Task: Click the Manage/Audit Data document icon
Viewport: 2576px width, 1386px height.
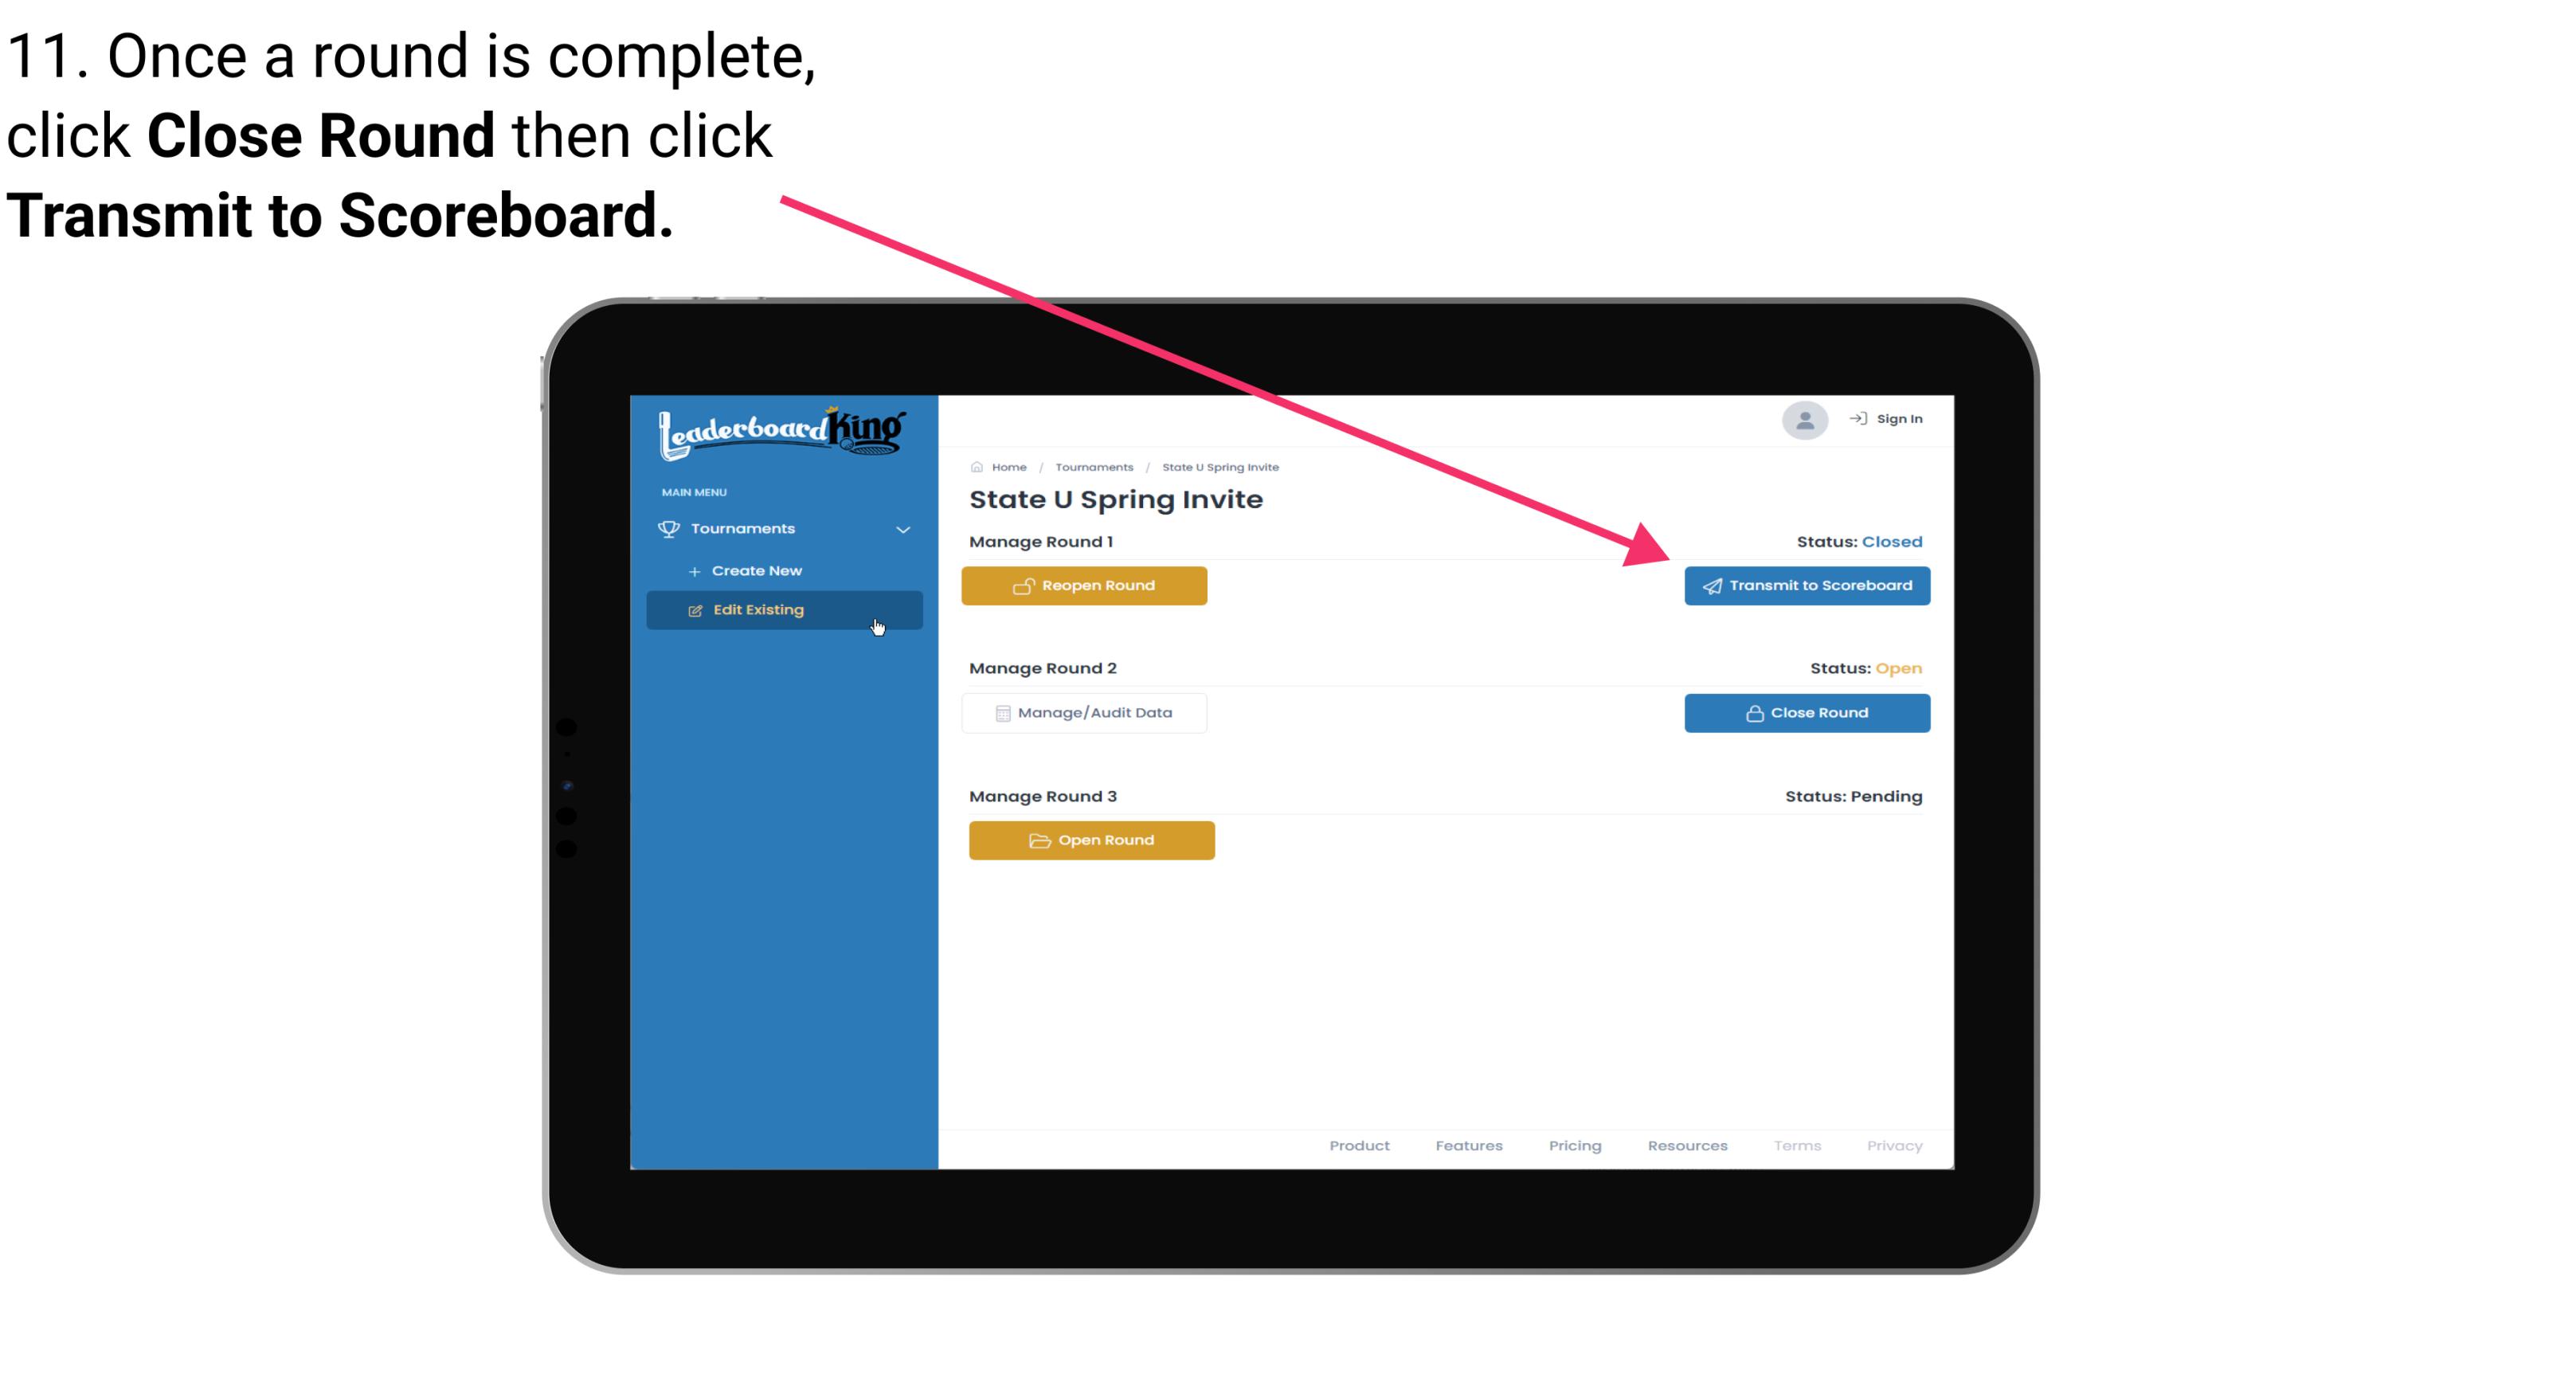Action: click(1001, 714)
